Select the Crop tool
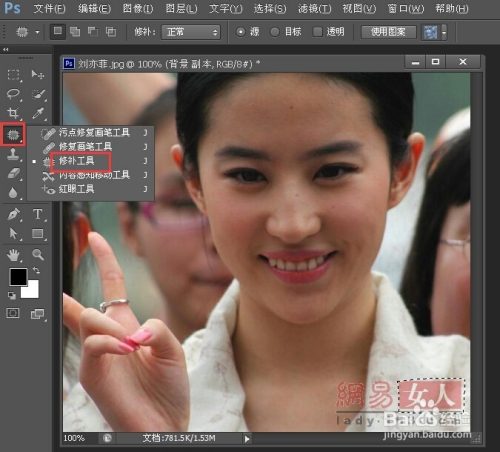Viewport: 500px width, 452px height. (13, 113)
